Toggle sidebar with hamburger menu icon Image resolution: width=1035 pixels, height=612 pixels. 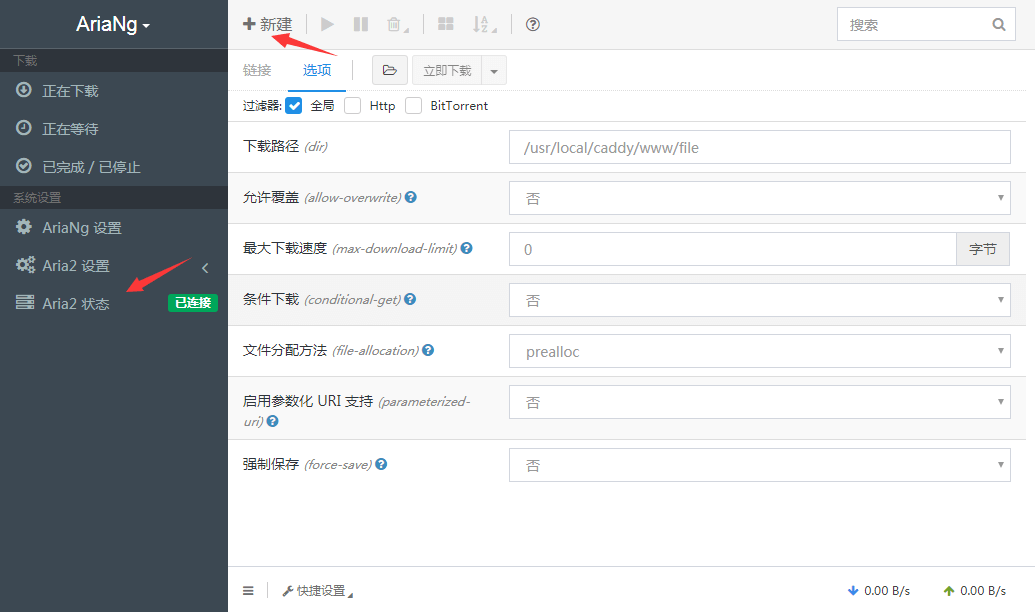click(x=248, y=591)
